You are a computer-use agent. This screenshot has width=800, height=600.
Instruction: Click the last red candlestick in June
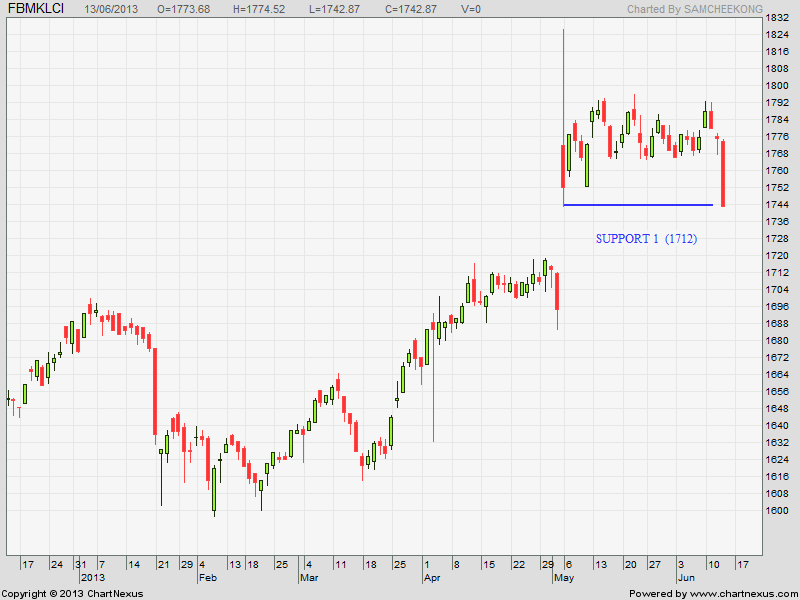tap(723, 173)
